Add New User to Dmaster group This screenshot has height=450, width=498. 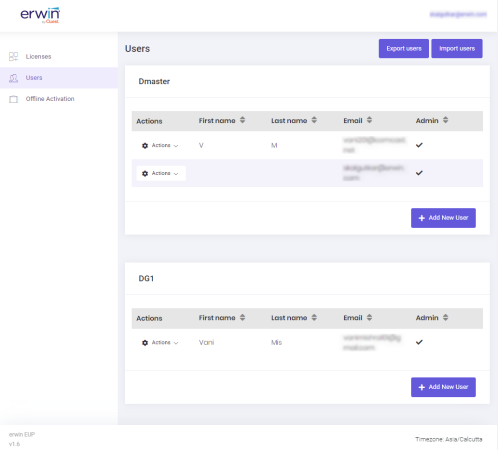pyautogui.click(x=443, y=218)
